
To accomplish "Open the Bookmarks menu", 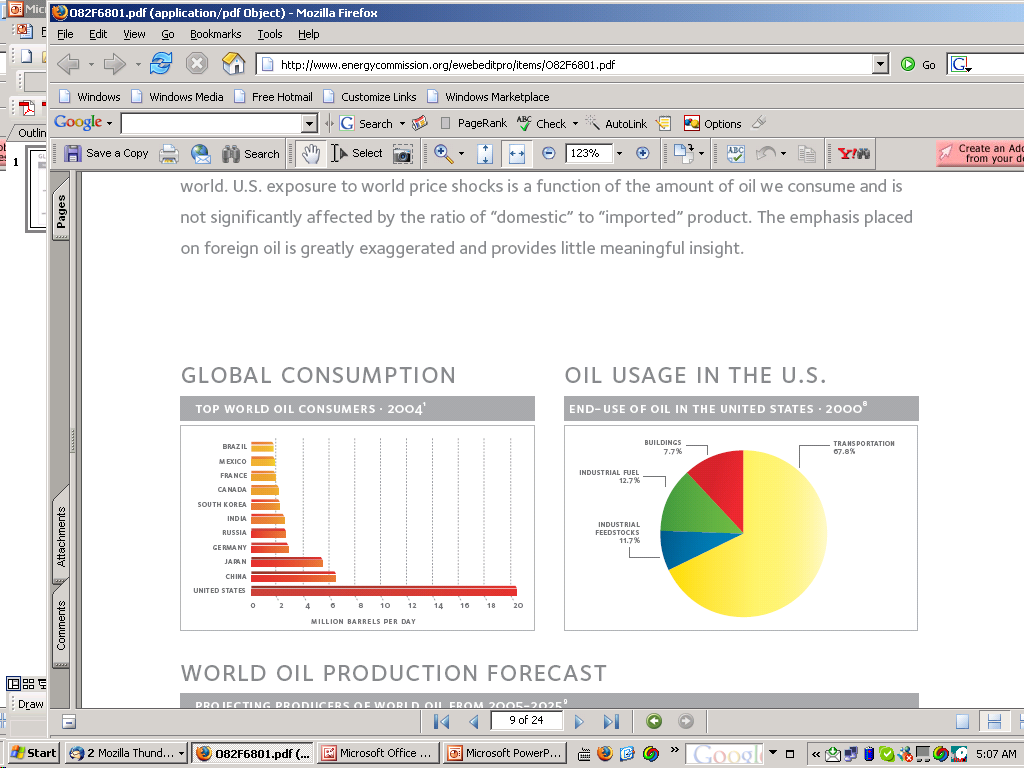I will 216,34.
